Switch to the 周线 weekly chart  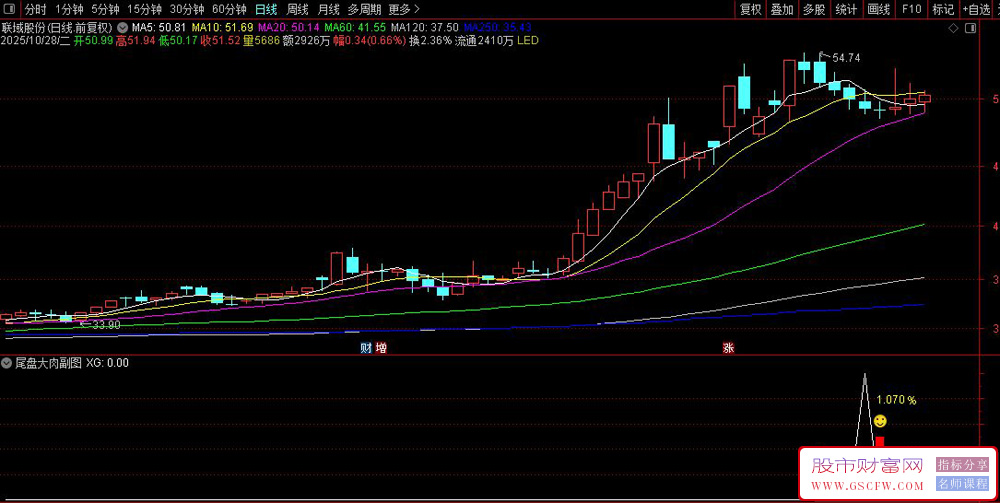(x=297, y=9)
